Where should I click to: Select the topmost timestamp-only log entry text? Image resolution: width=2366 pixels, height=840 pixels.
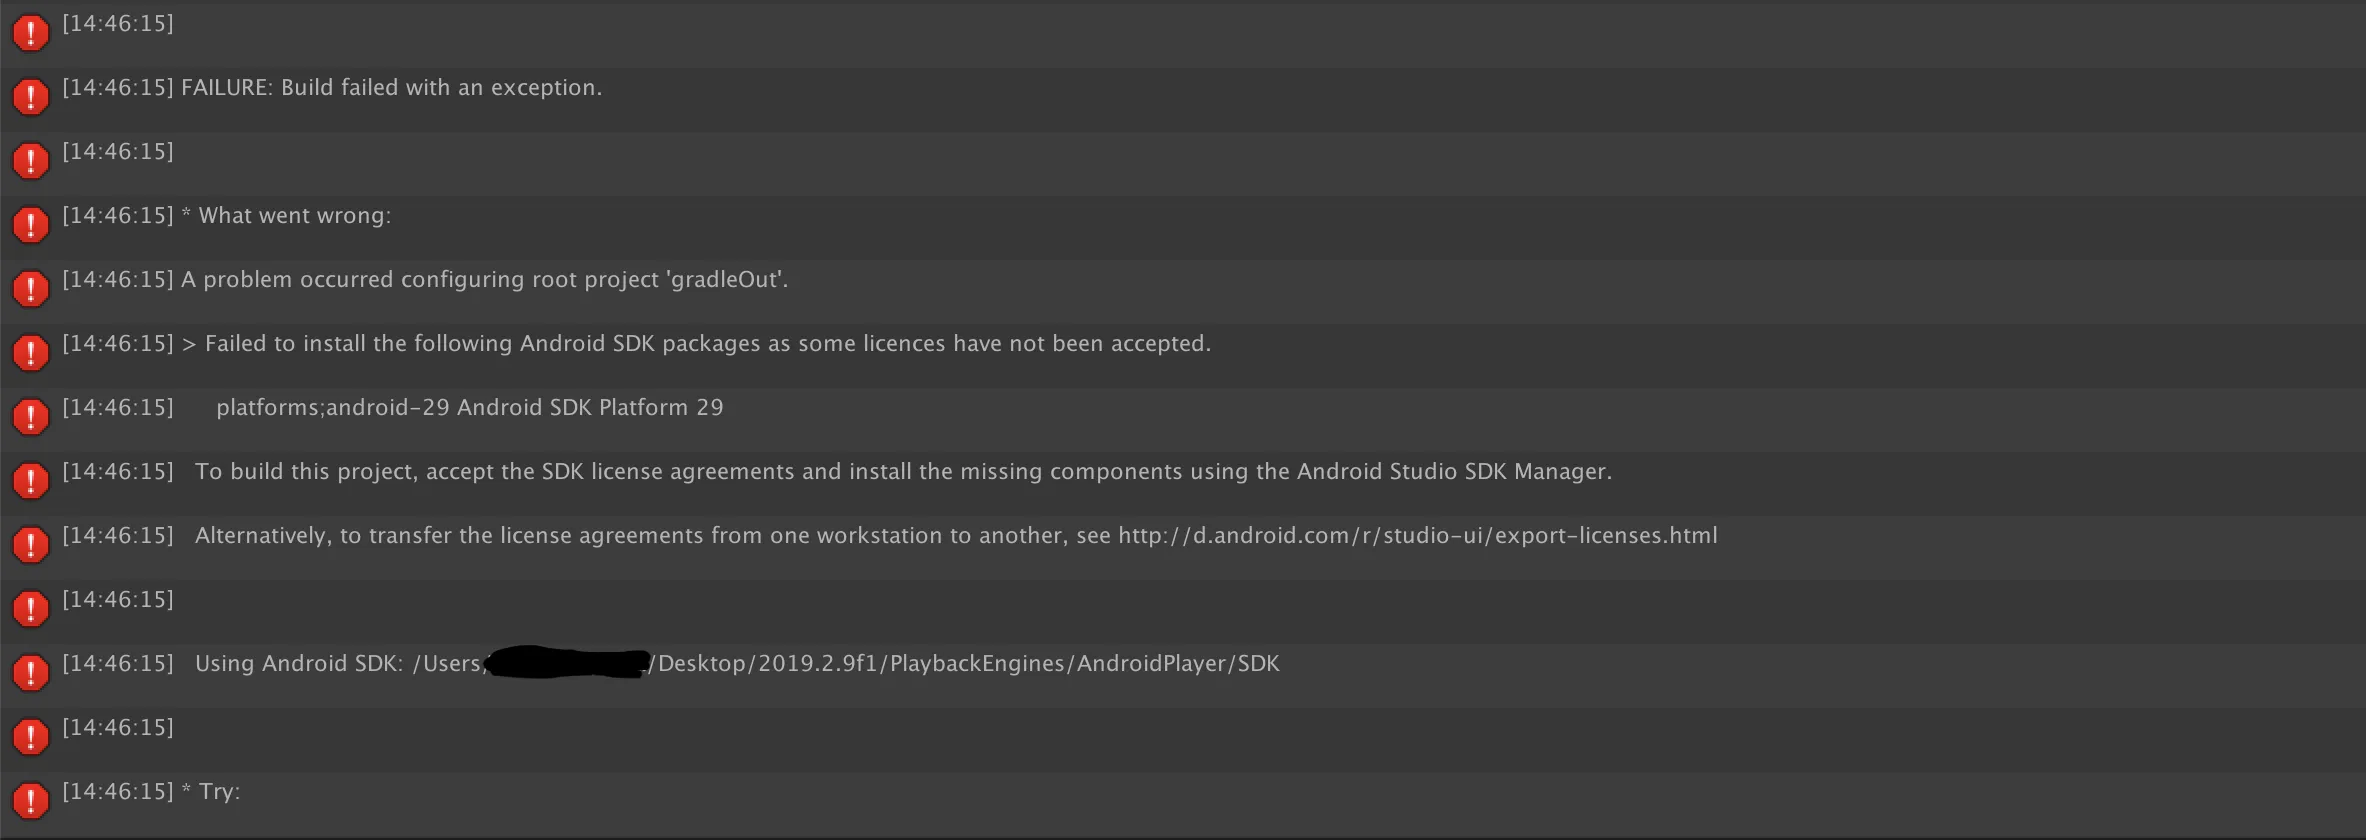(118, 24)
